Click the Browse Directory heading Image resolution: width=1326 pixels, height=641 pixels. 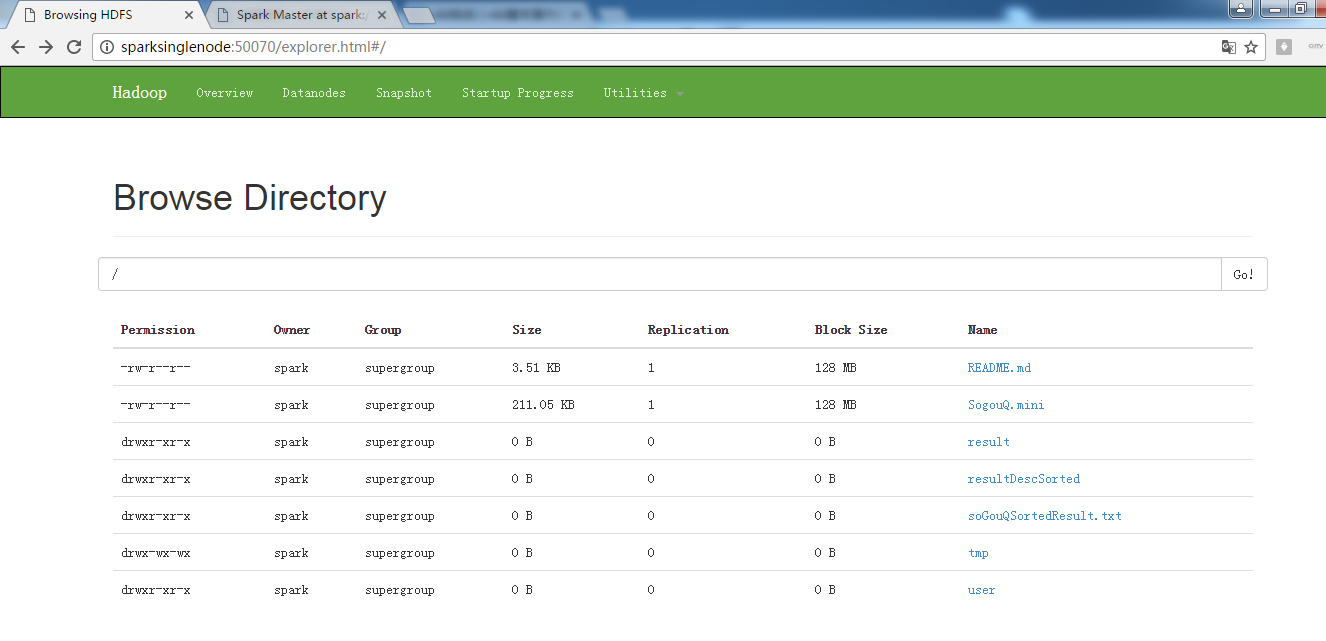pos(250,198)
